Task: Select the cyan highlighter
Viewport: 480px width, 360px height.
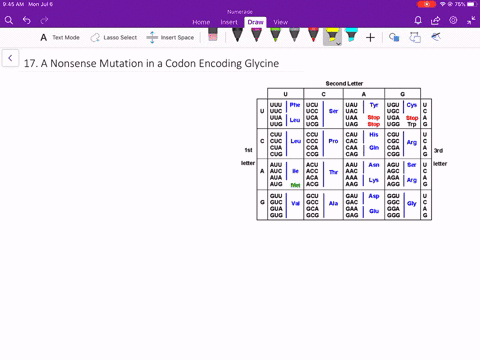Action: pyautogui.click(x=351, y=35)
